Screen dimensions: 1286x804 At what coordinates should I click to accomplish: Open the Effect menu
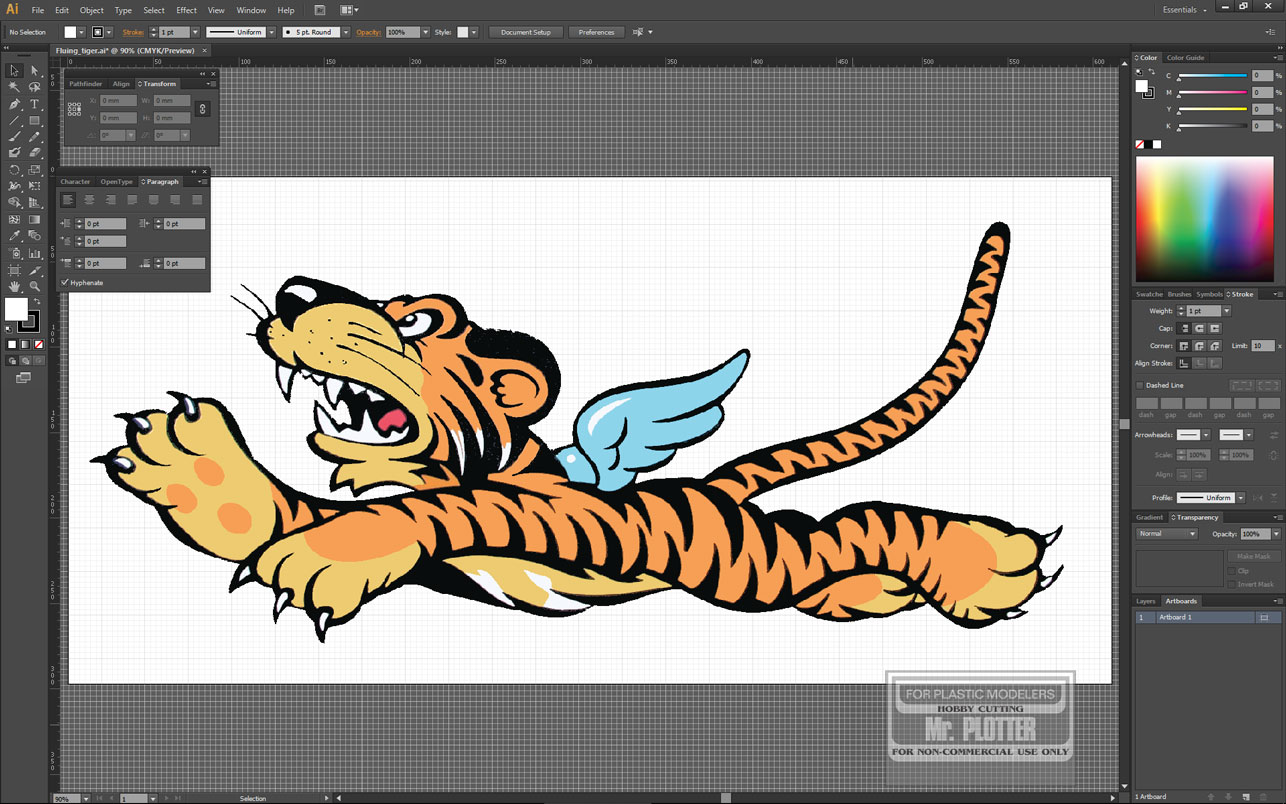[186, 10]
